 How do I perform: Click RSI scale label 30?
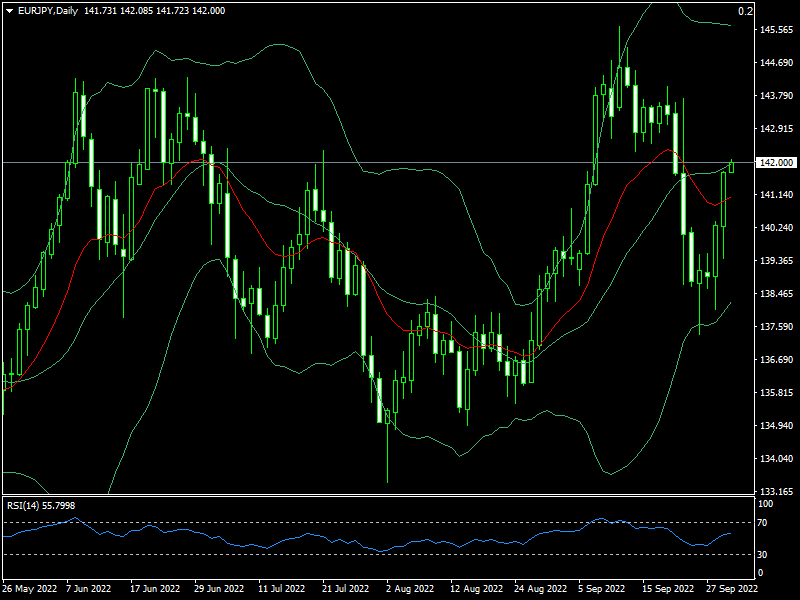point(762,555)
